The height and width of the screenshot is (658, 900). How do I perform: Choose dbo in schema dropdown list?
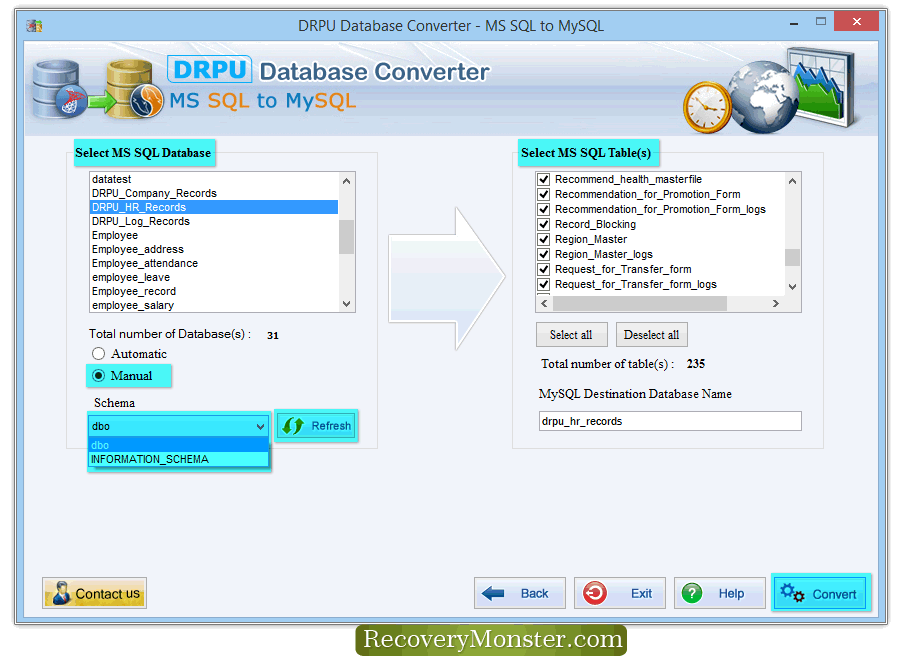(x=179, y=445)
